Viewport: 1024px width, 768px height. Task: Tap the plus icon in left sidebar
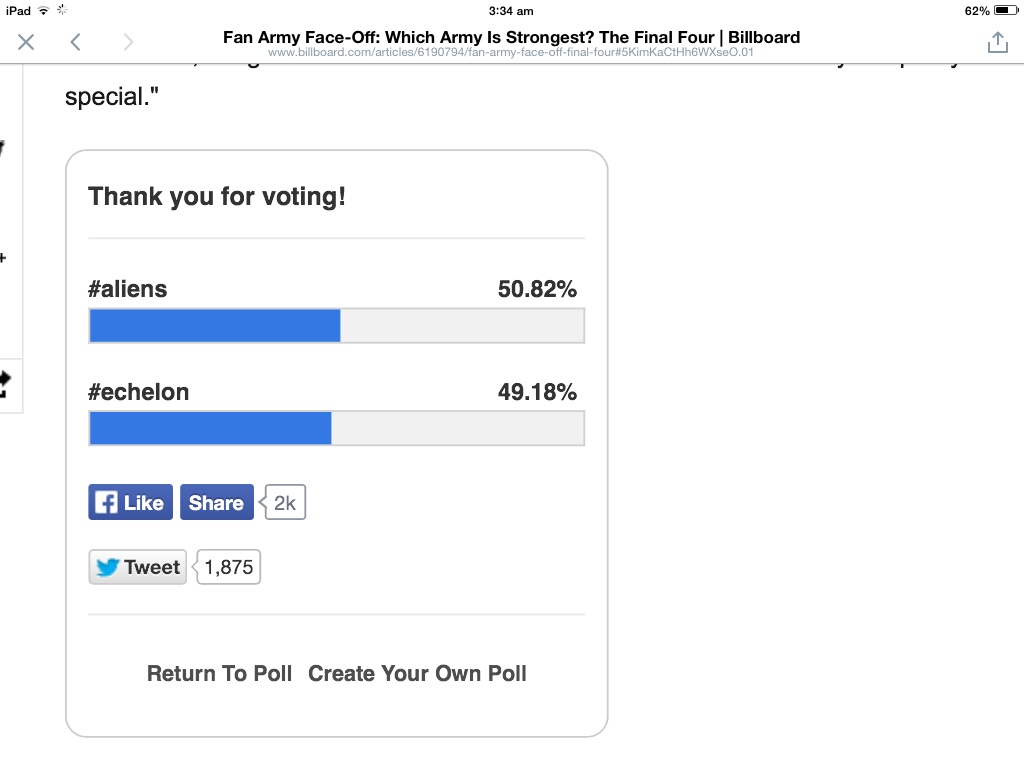tap(3, 258)
